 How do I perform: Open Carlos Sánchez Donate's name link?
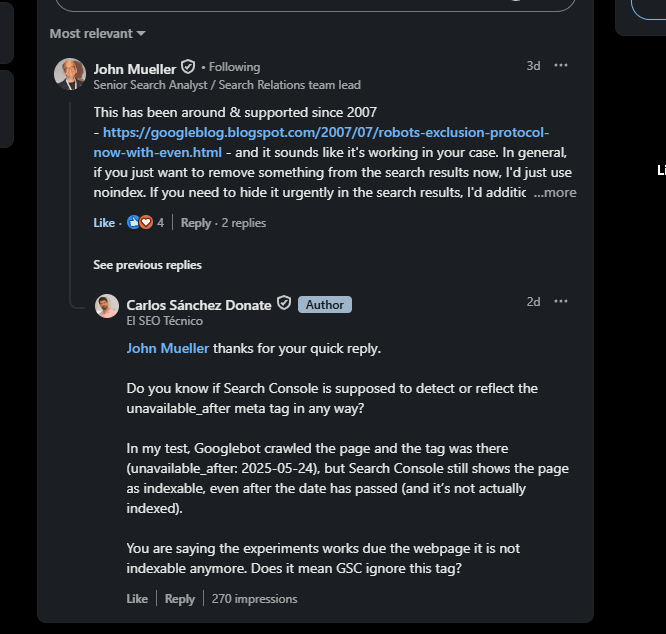click(199, 304)
